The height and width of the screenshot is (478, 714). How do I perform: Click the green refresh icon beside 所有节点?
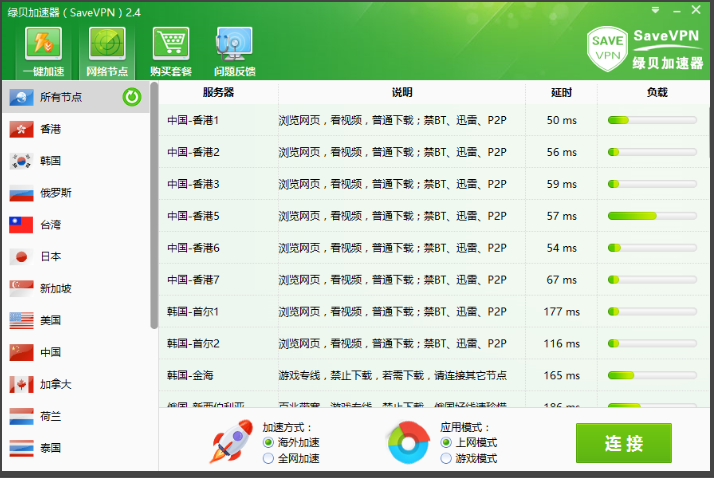click(131, 97)
